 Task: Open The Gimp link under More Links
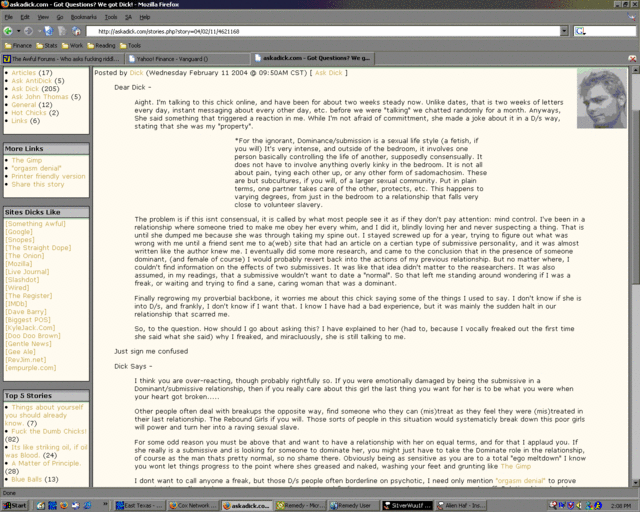pyautogui.click(x=27, y=160)
